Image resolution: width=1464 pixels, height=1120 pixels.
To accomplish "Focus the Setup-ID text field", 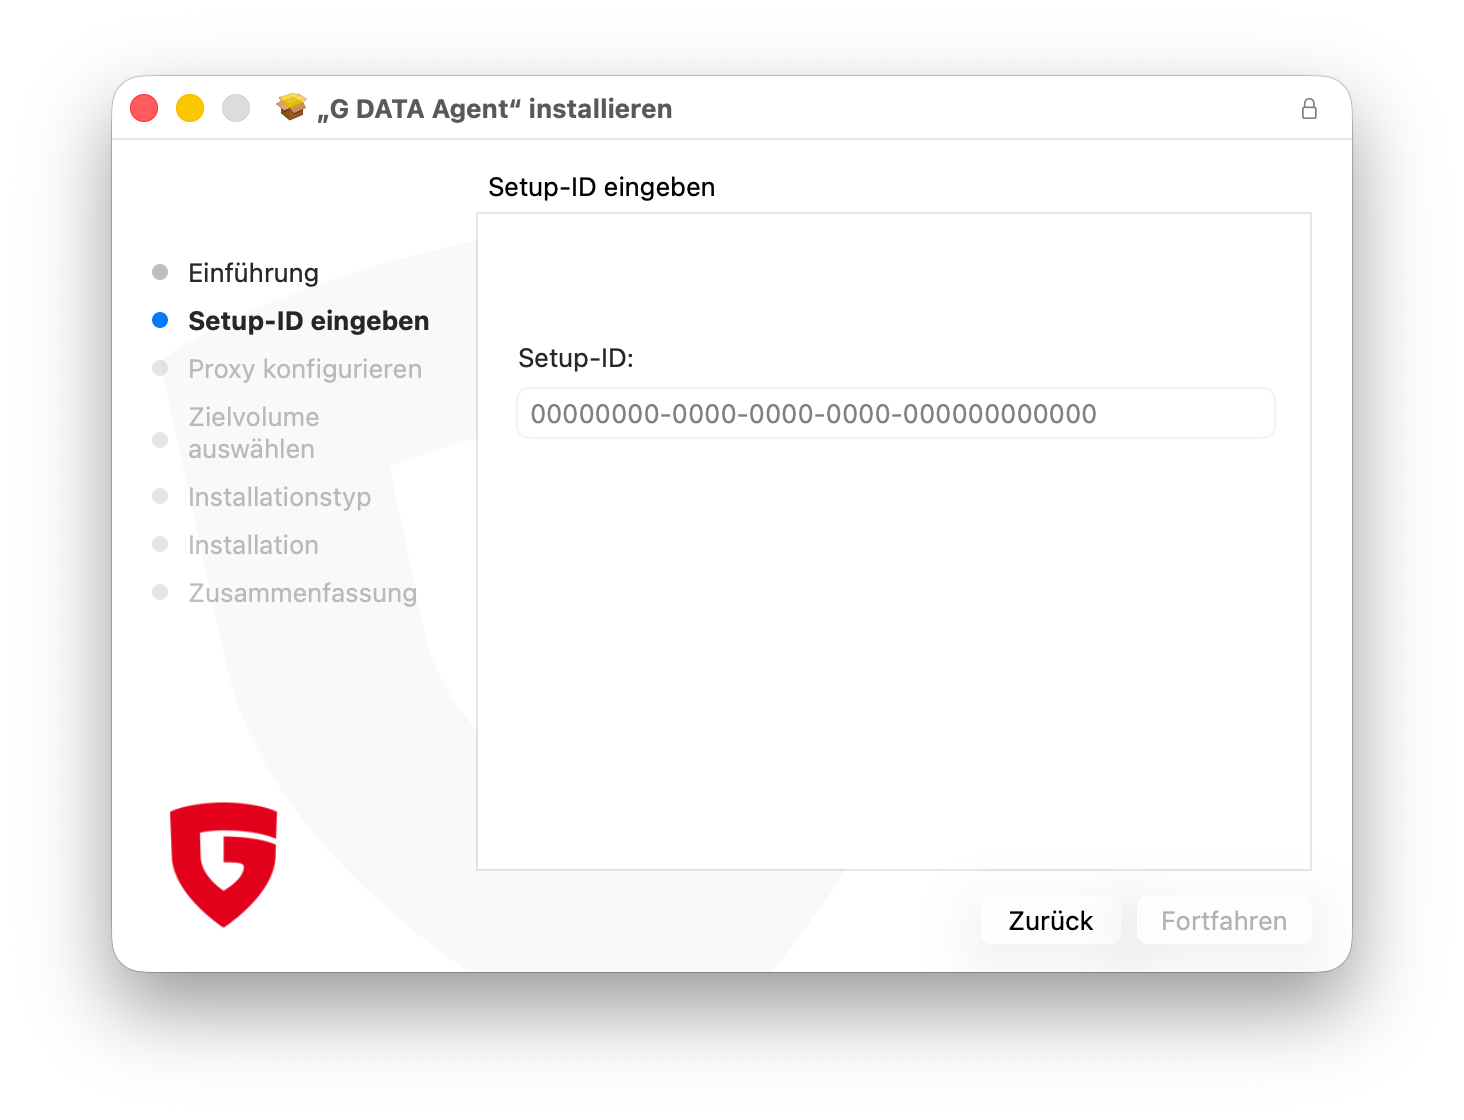I will point(895,413).
